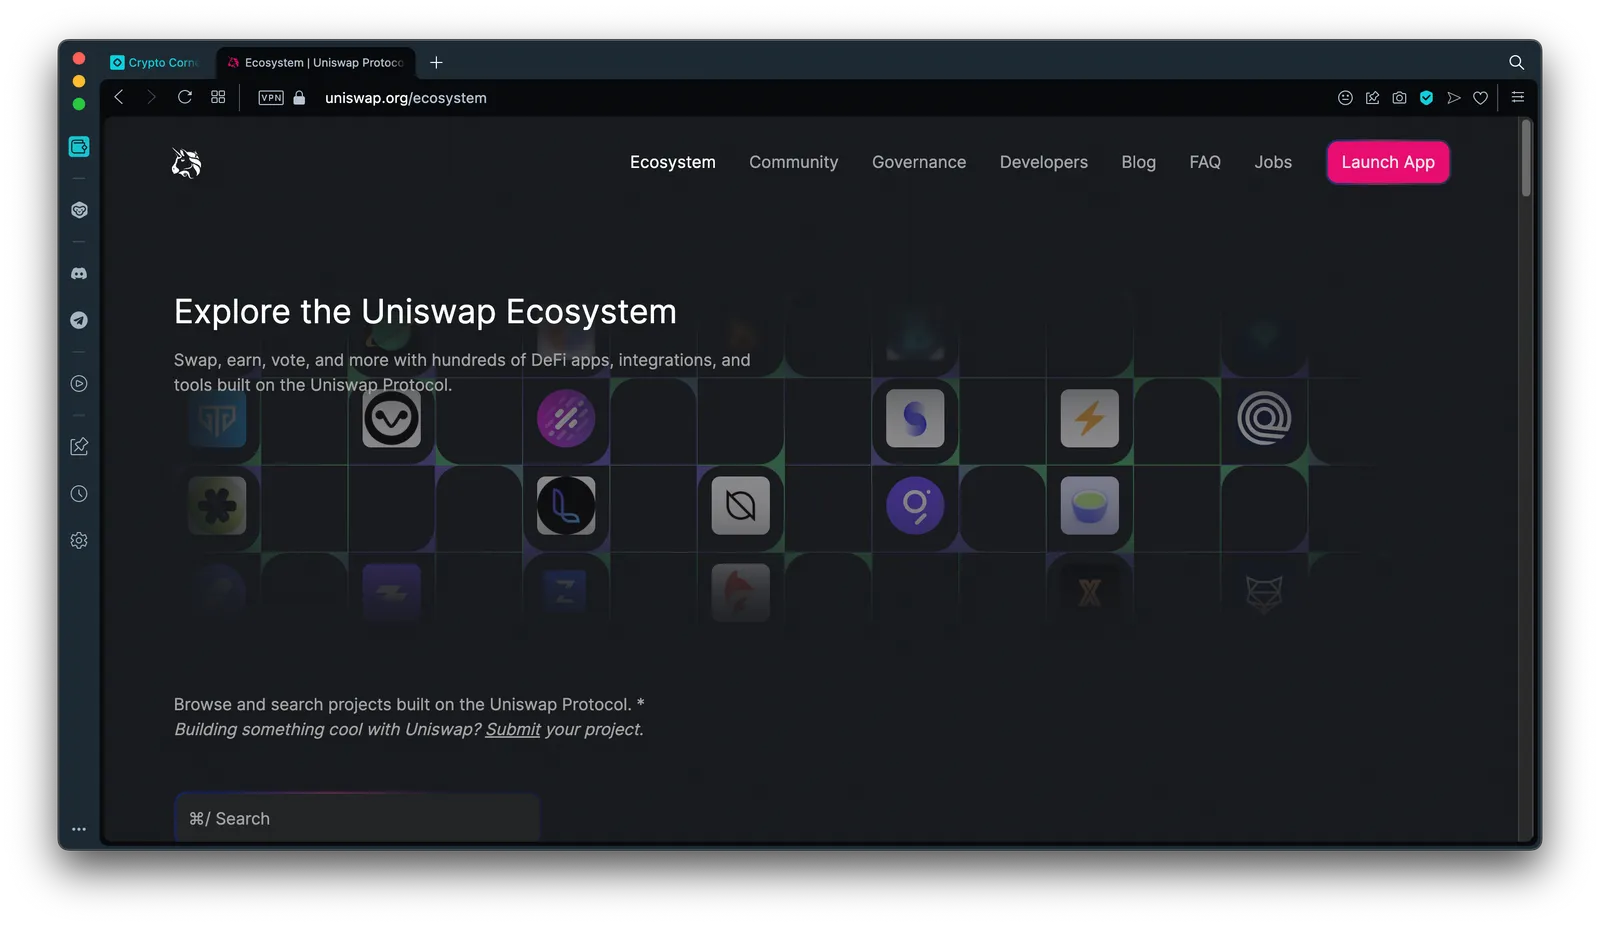Click the three-dots sidebar setup

[x=79, y=829]
